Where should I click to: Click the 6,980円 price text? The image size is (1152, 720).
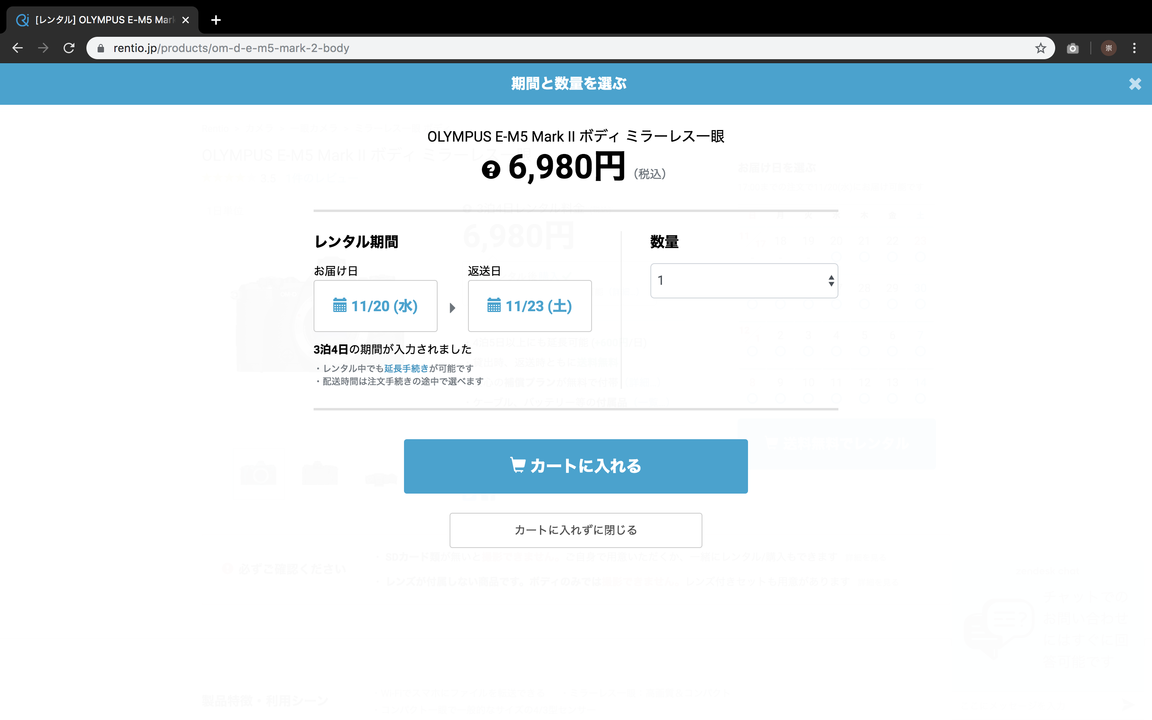click(566, 168)
